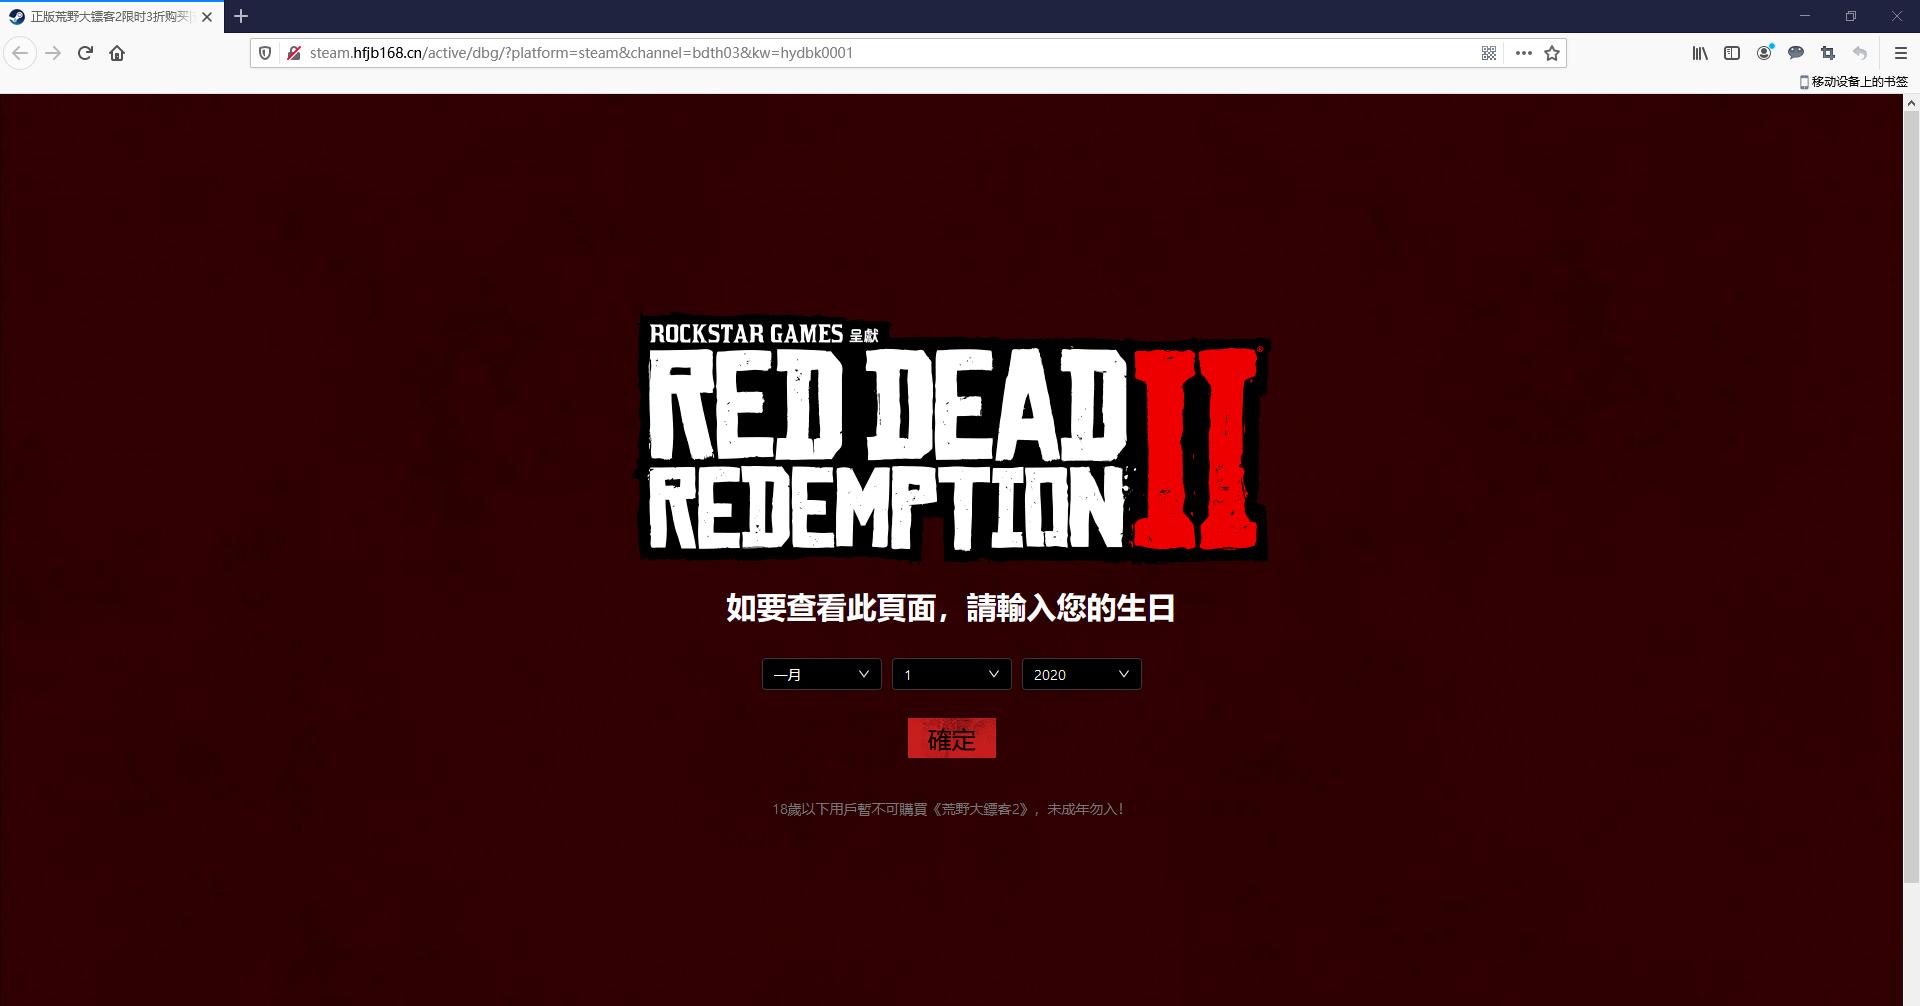Show tracking protection shield info
Screen dimensions: 1920x1006
point(265,53)
